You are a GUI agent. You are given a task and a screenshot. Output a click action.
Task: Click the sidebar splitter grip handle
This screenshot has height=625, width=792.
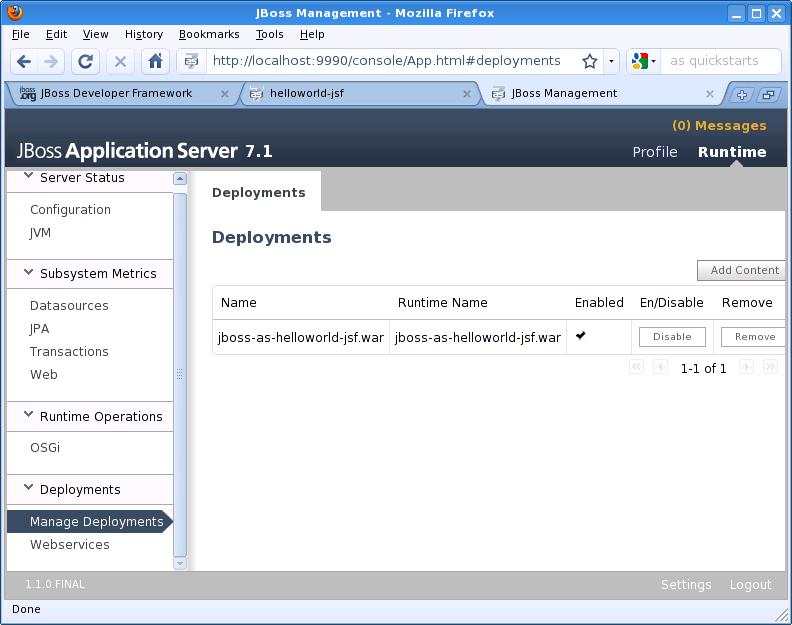click(179, 374)
